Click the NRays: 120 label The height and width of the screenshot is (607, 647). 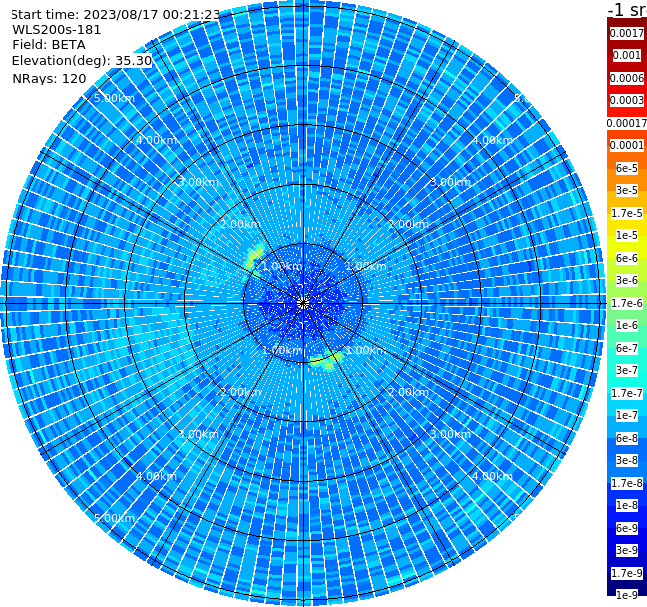click(x=49, y=78)
